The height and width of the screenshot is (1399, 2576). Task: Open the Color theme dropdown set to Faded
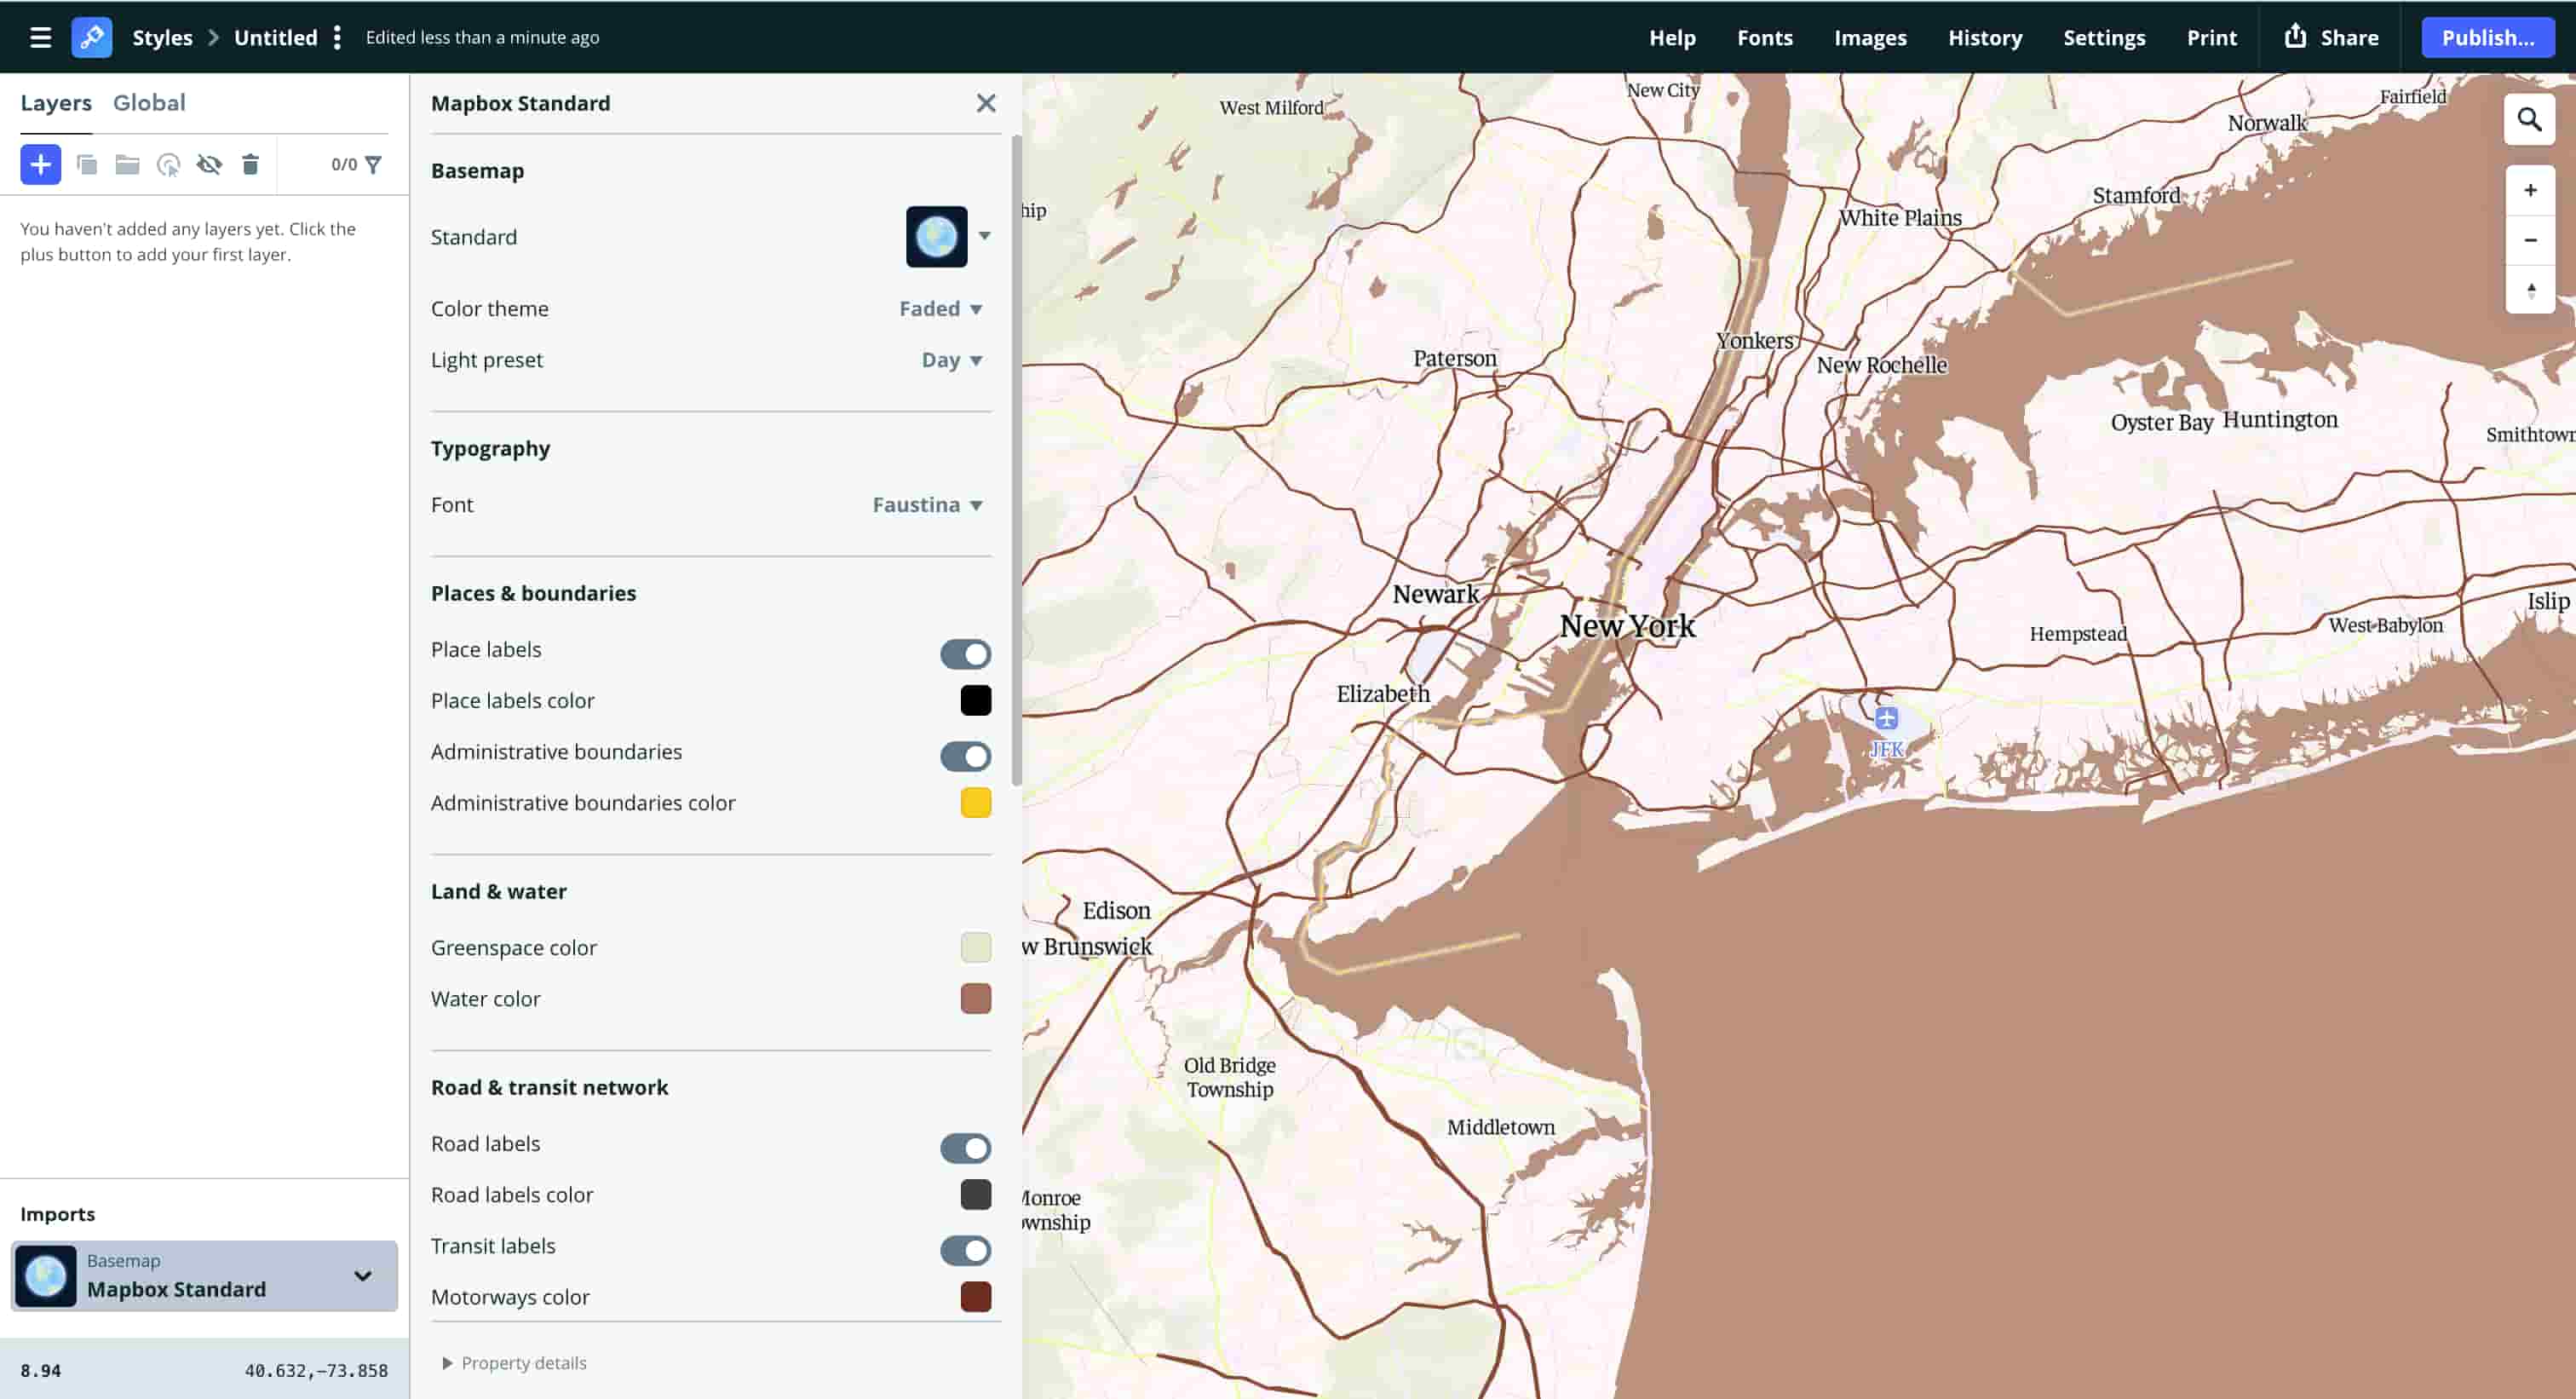(940, 308)
